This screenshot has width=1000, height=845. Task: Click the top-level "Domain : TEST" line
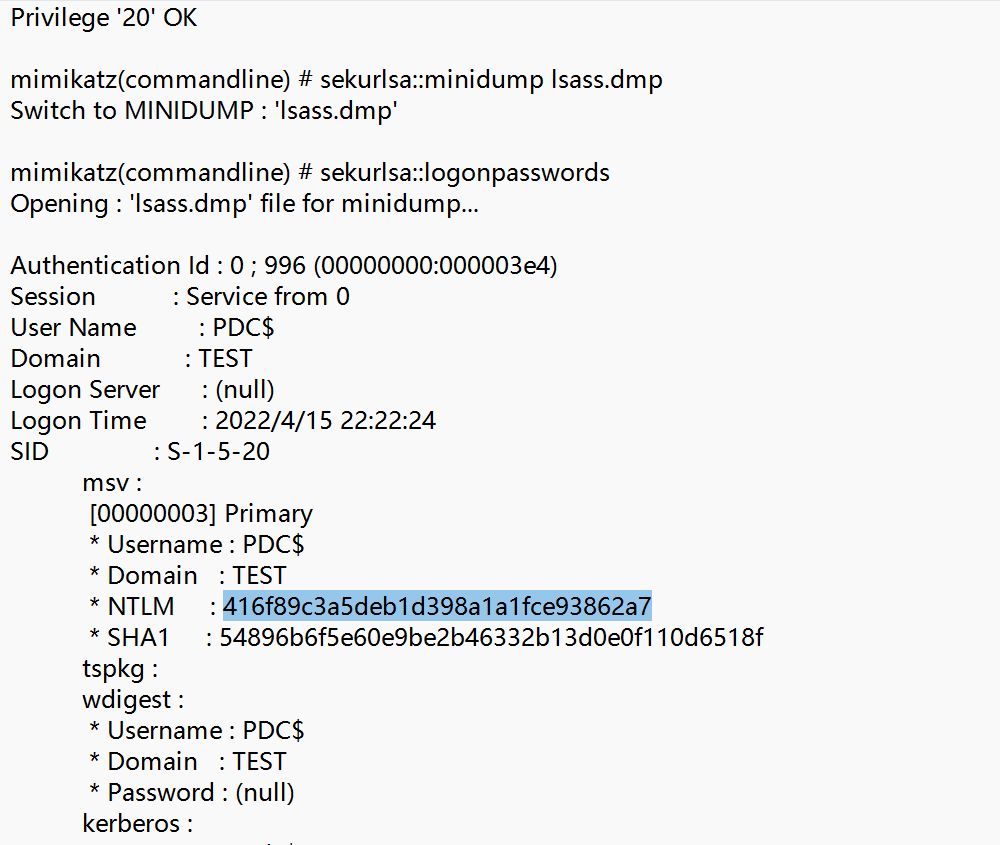point(131,358)
